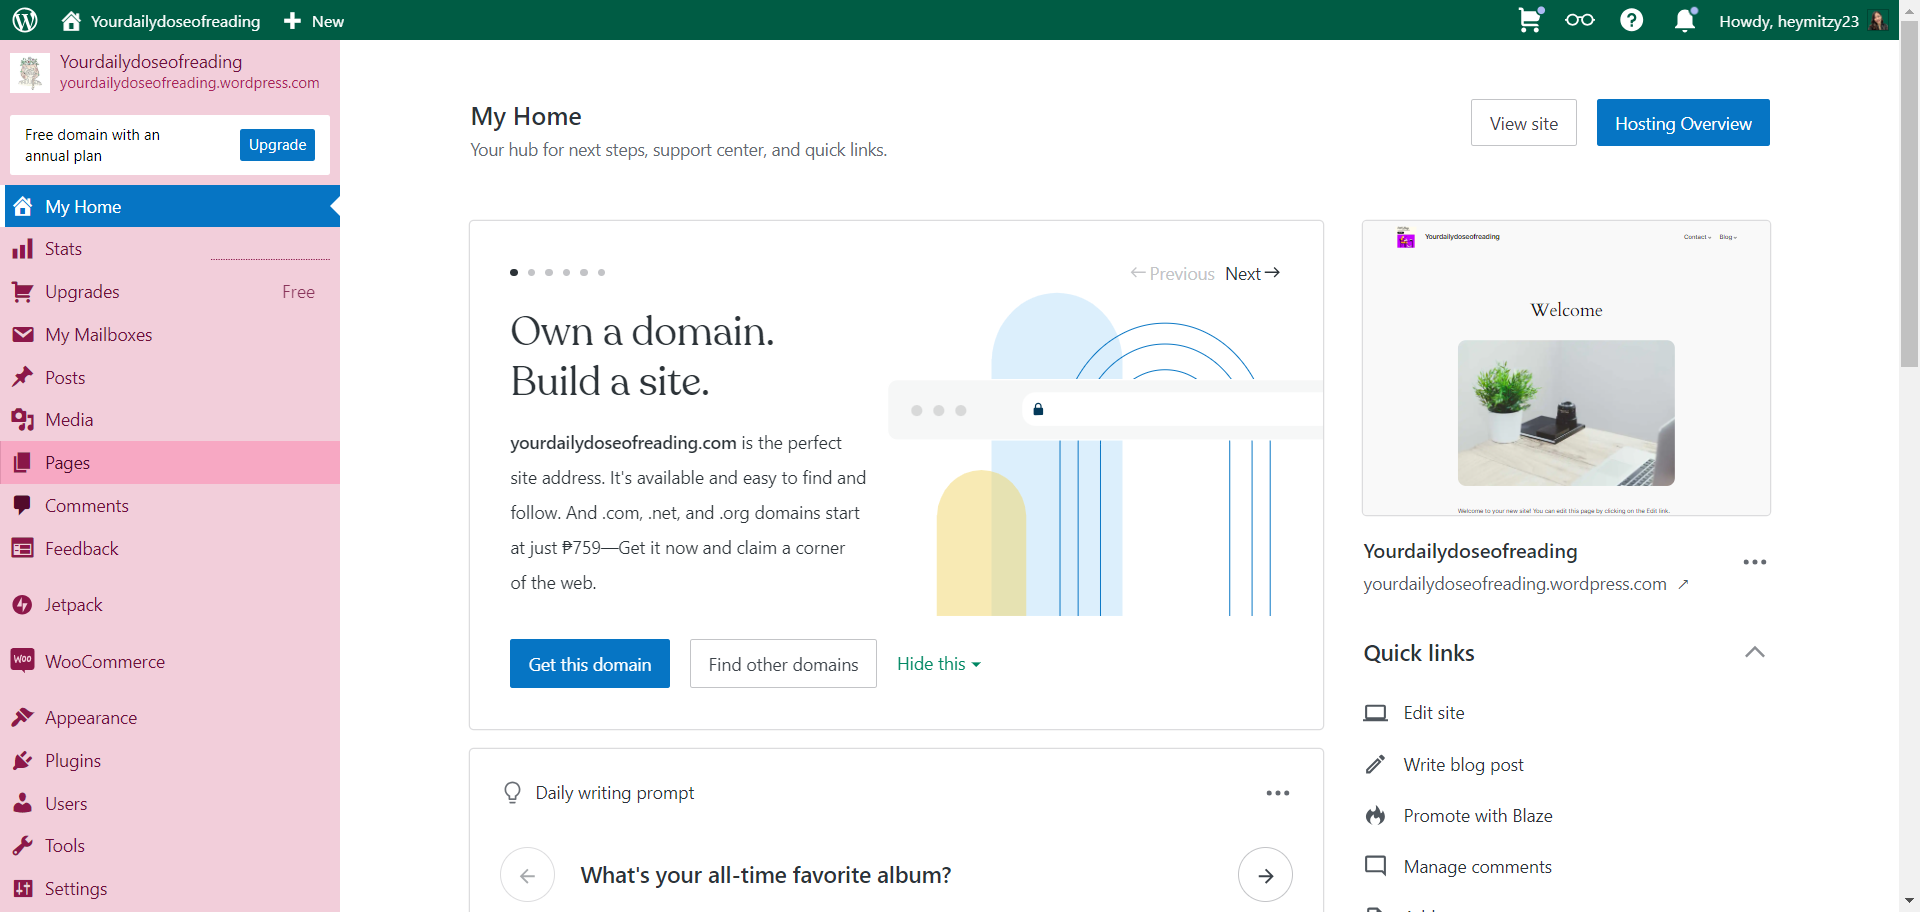
Task: Open Appearance menu item
Action: 172,718
